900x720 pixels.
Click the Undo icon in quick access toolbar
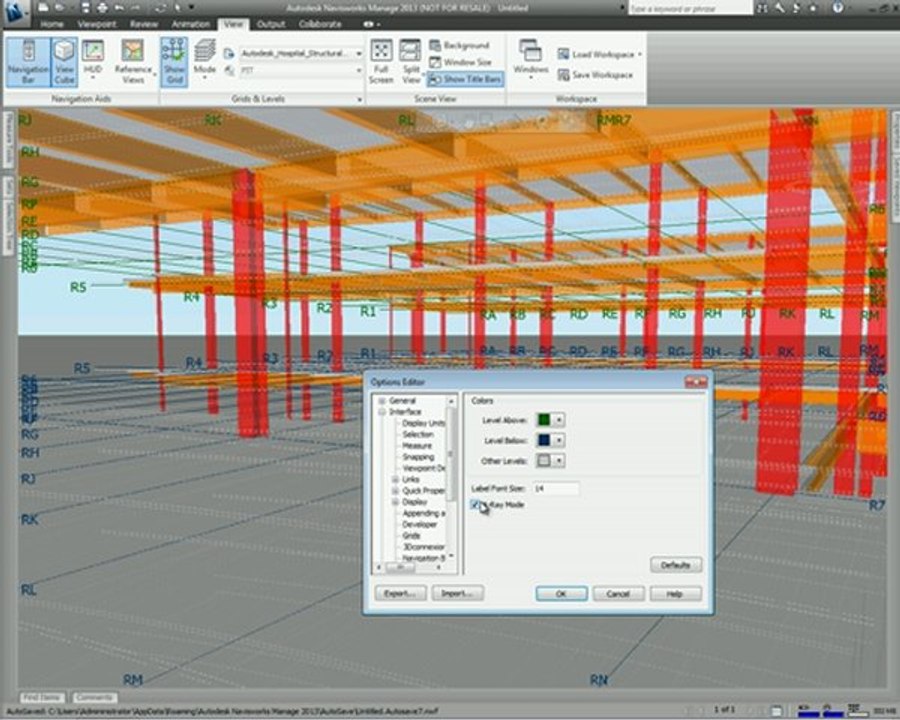[119, 7]
